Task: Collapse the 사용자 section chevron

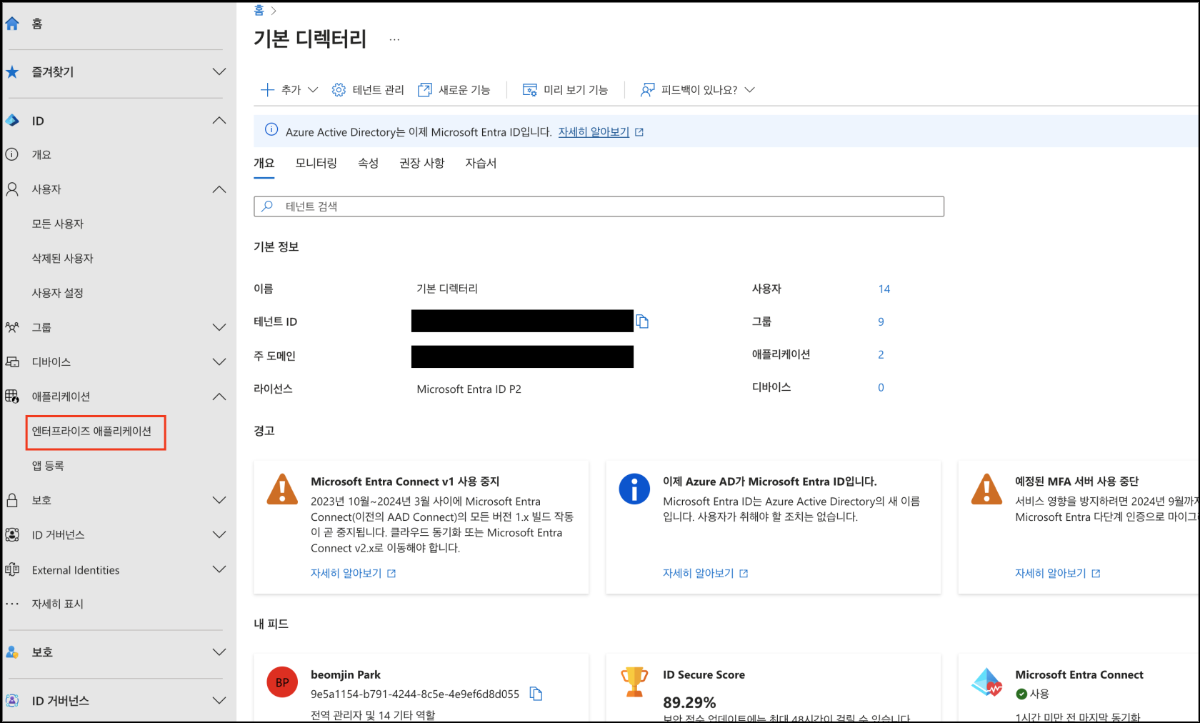Action: [x=220, y=189]
